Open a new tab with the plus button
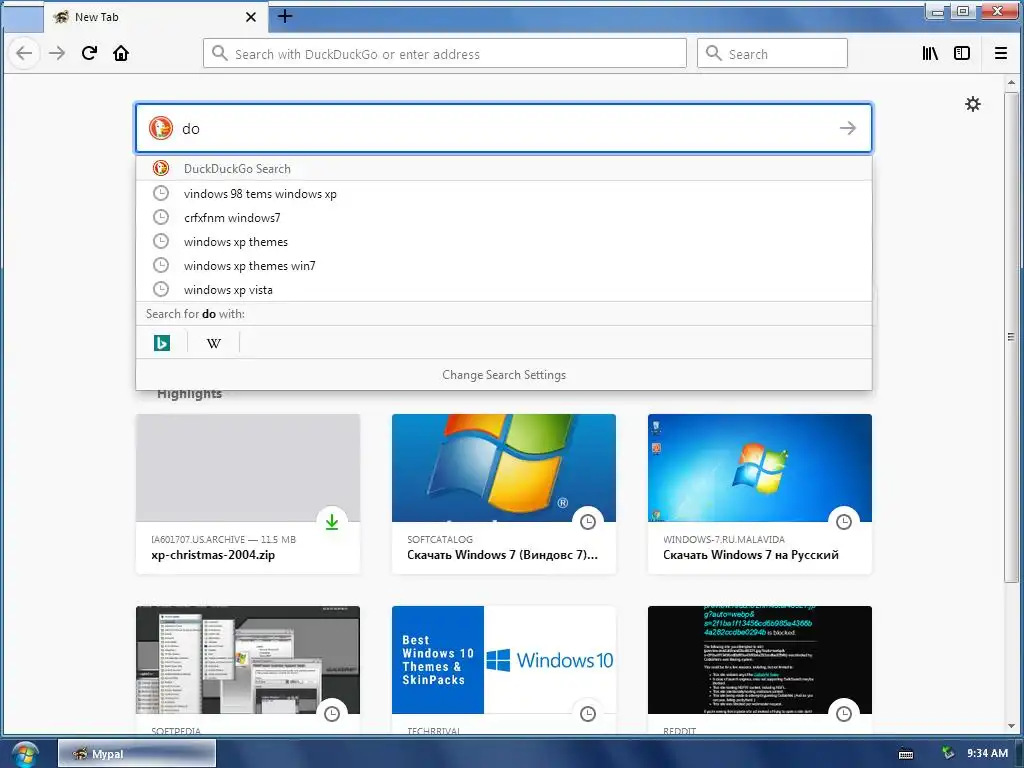Screen dimensions: 1024x768 285,16
